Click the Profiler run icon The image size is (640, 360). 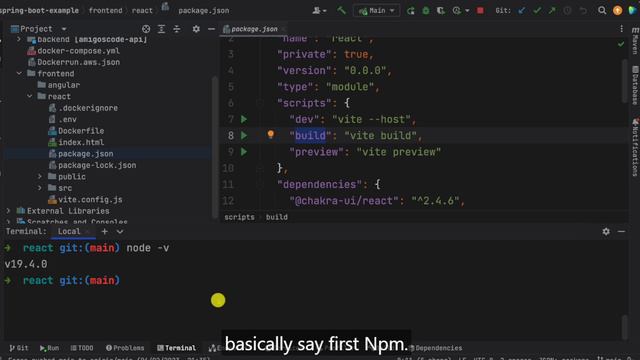click(x=456, y=11)
